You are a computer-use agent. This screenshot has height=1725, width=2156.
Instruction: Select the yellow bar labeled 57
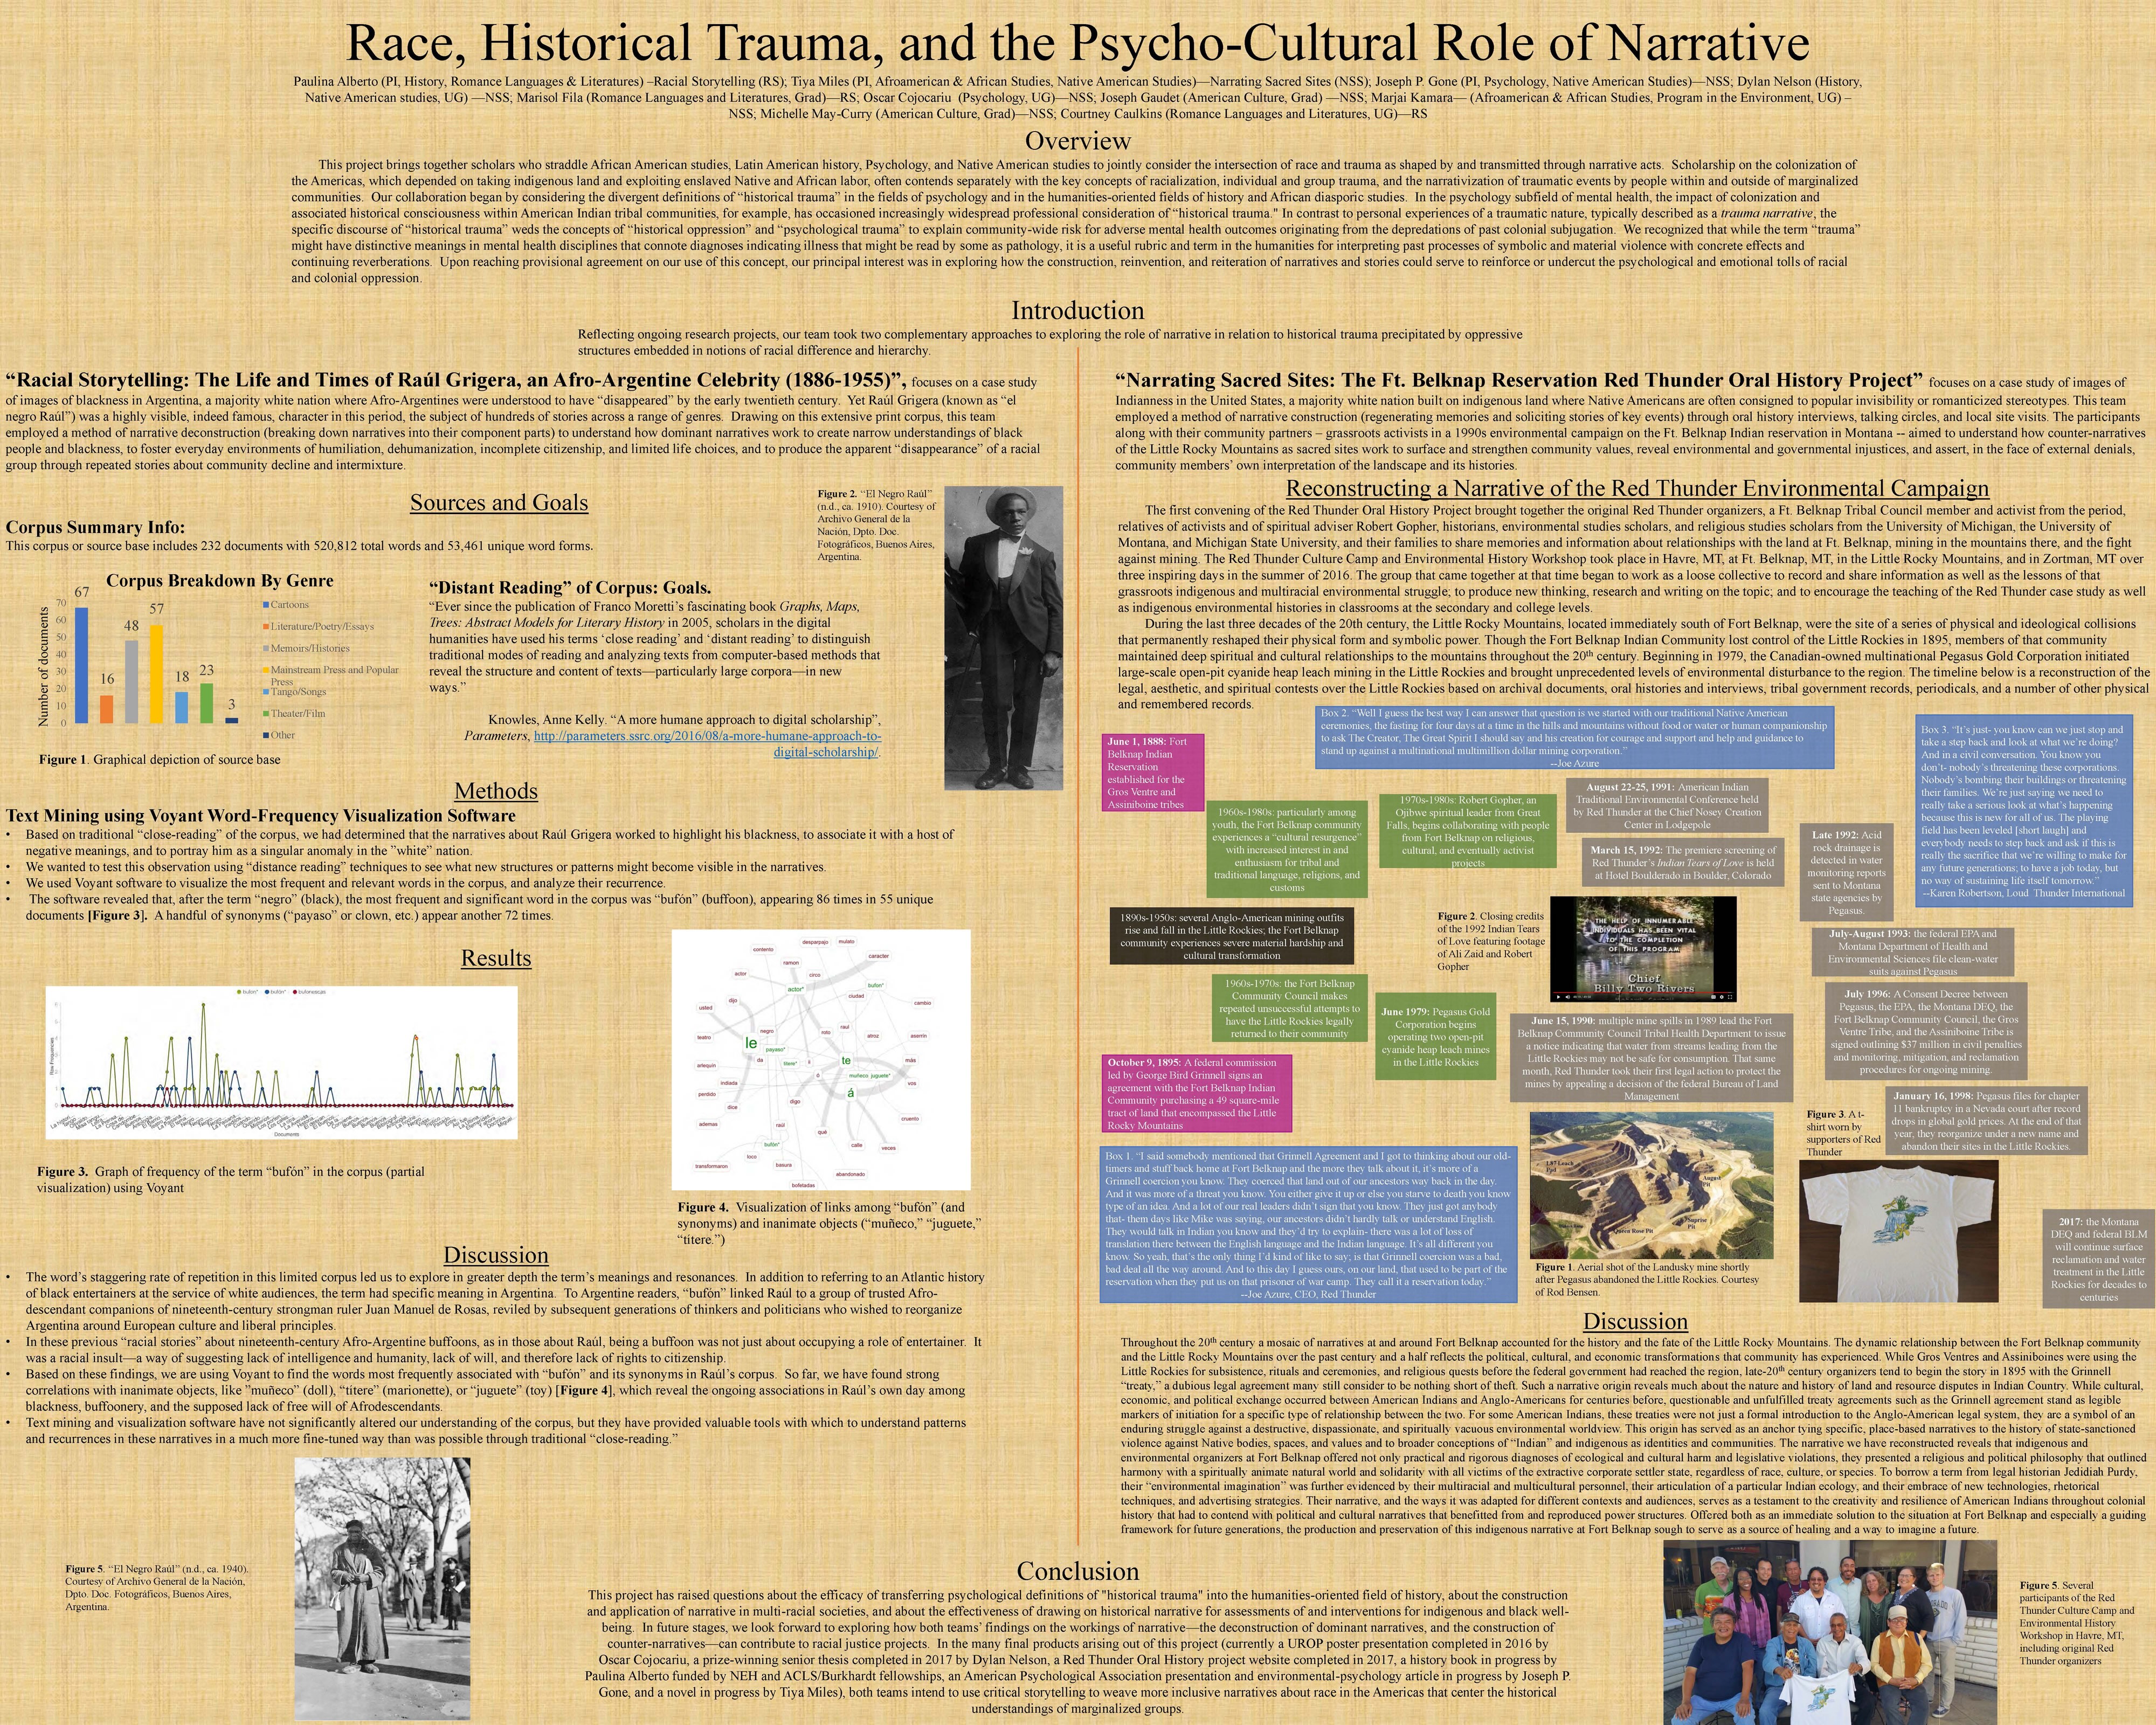(156, 675)
